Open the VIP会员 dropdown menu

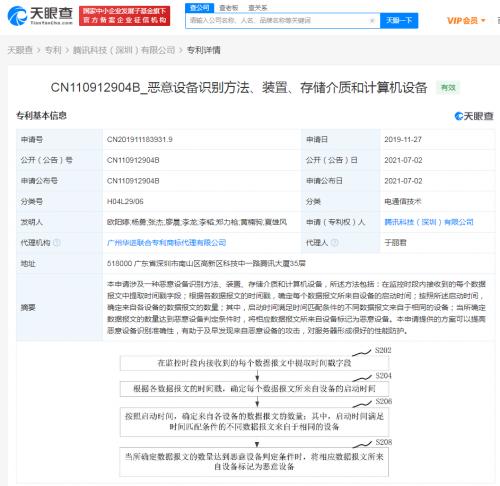coord(466,21)
